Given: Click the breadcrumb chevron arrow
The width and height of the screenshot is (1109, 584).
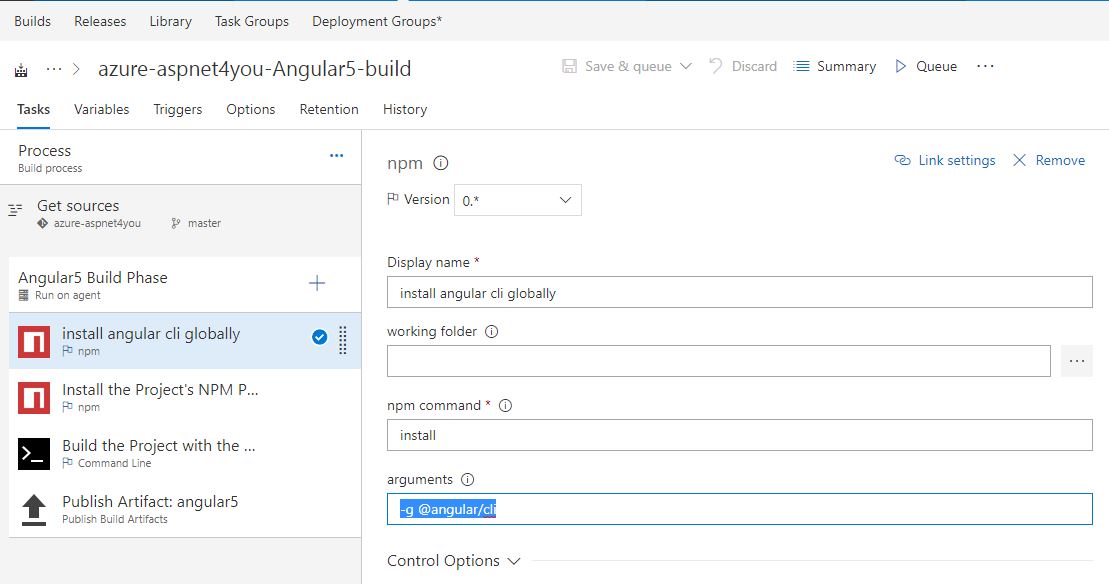Looking at the screenshot, I should click(76, 69).
